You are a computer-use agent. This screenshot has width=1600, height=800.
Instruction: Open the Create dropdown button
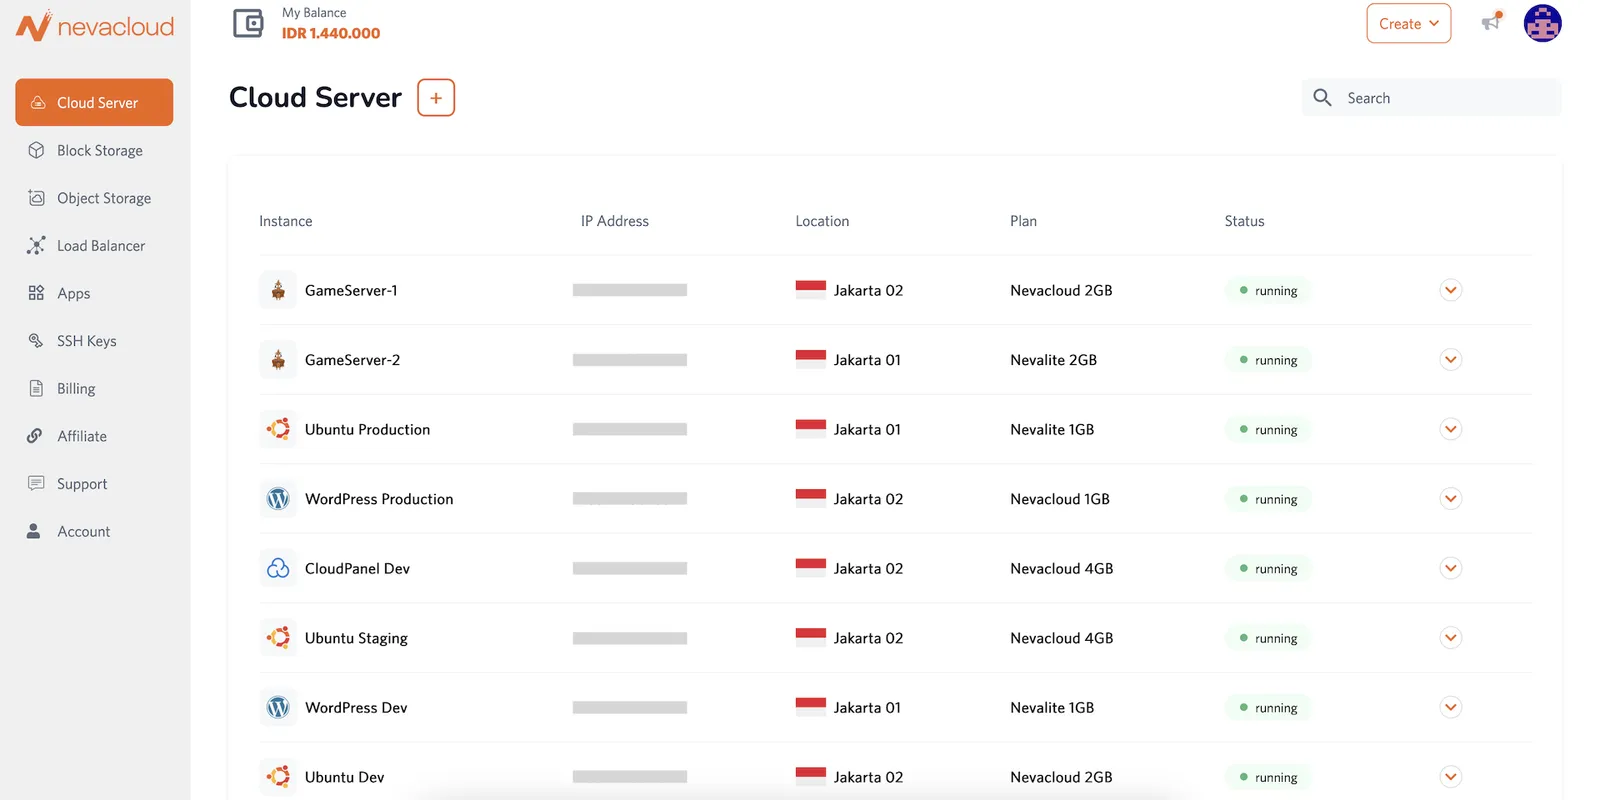click(1408, 24)
